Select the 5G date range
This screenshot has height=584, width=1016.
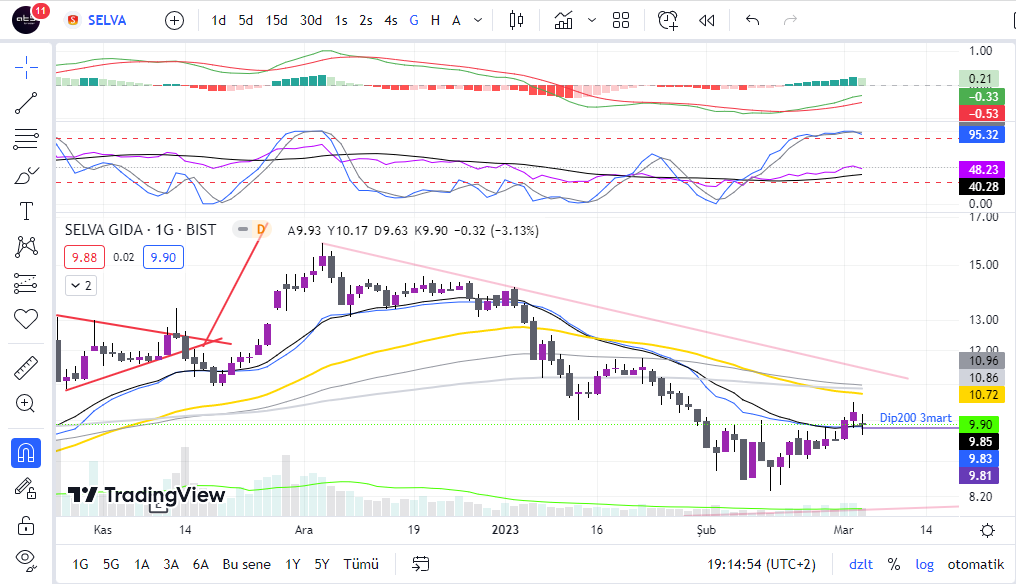[111, 565]
